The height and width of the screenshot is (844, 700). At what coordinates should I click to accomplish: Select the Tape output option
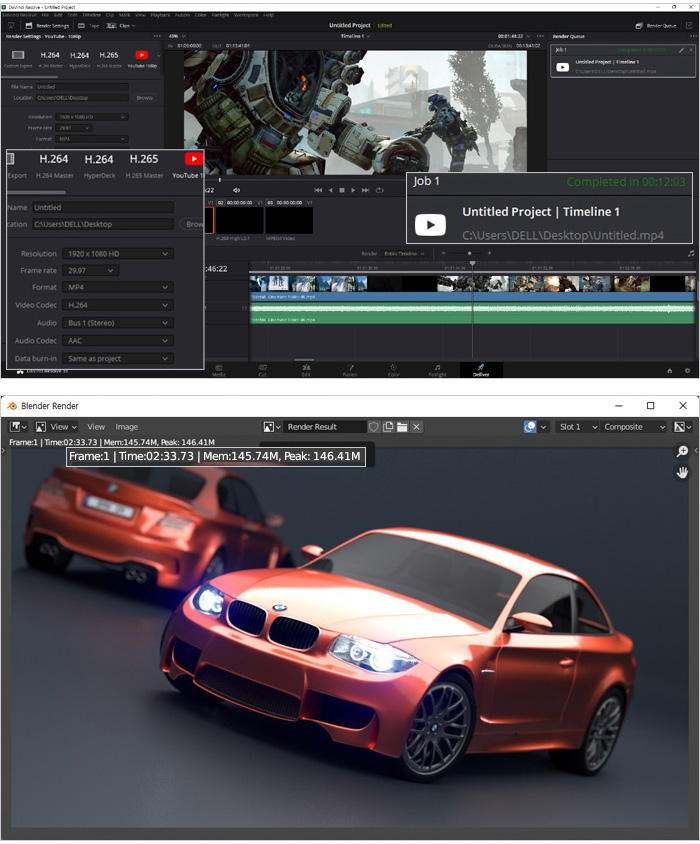[x=89, y=25]
